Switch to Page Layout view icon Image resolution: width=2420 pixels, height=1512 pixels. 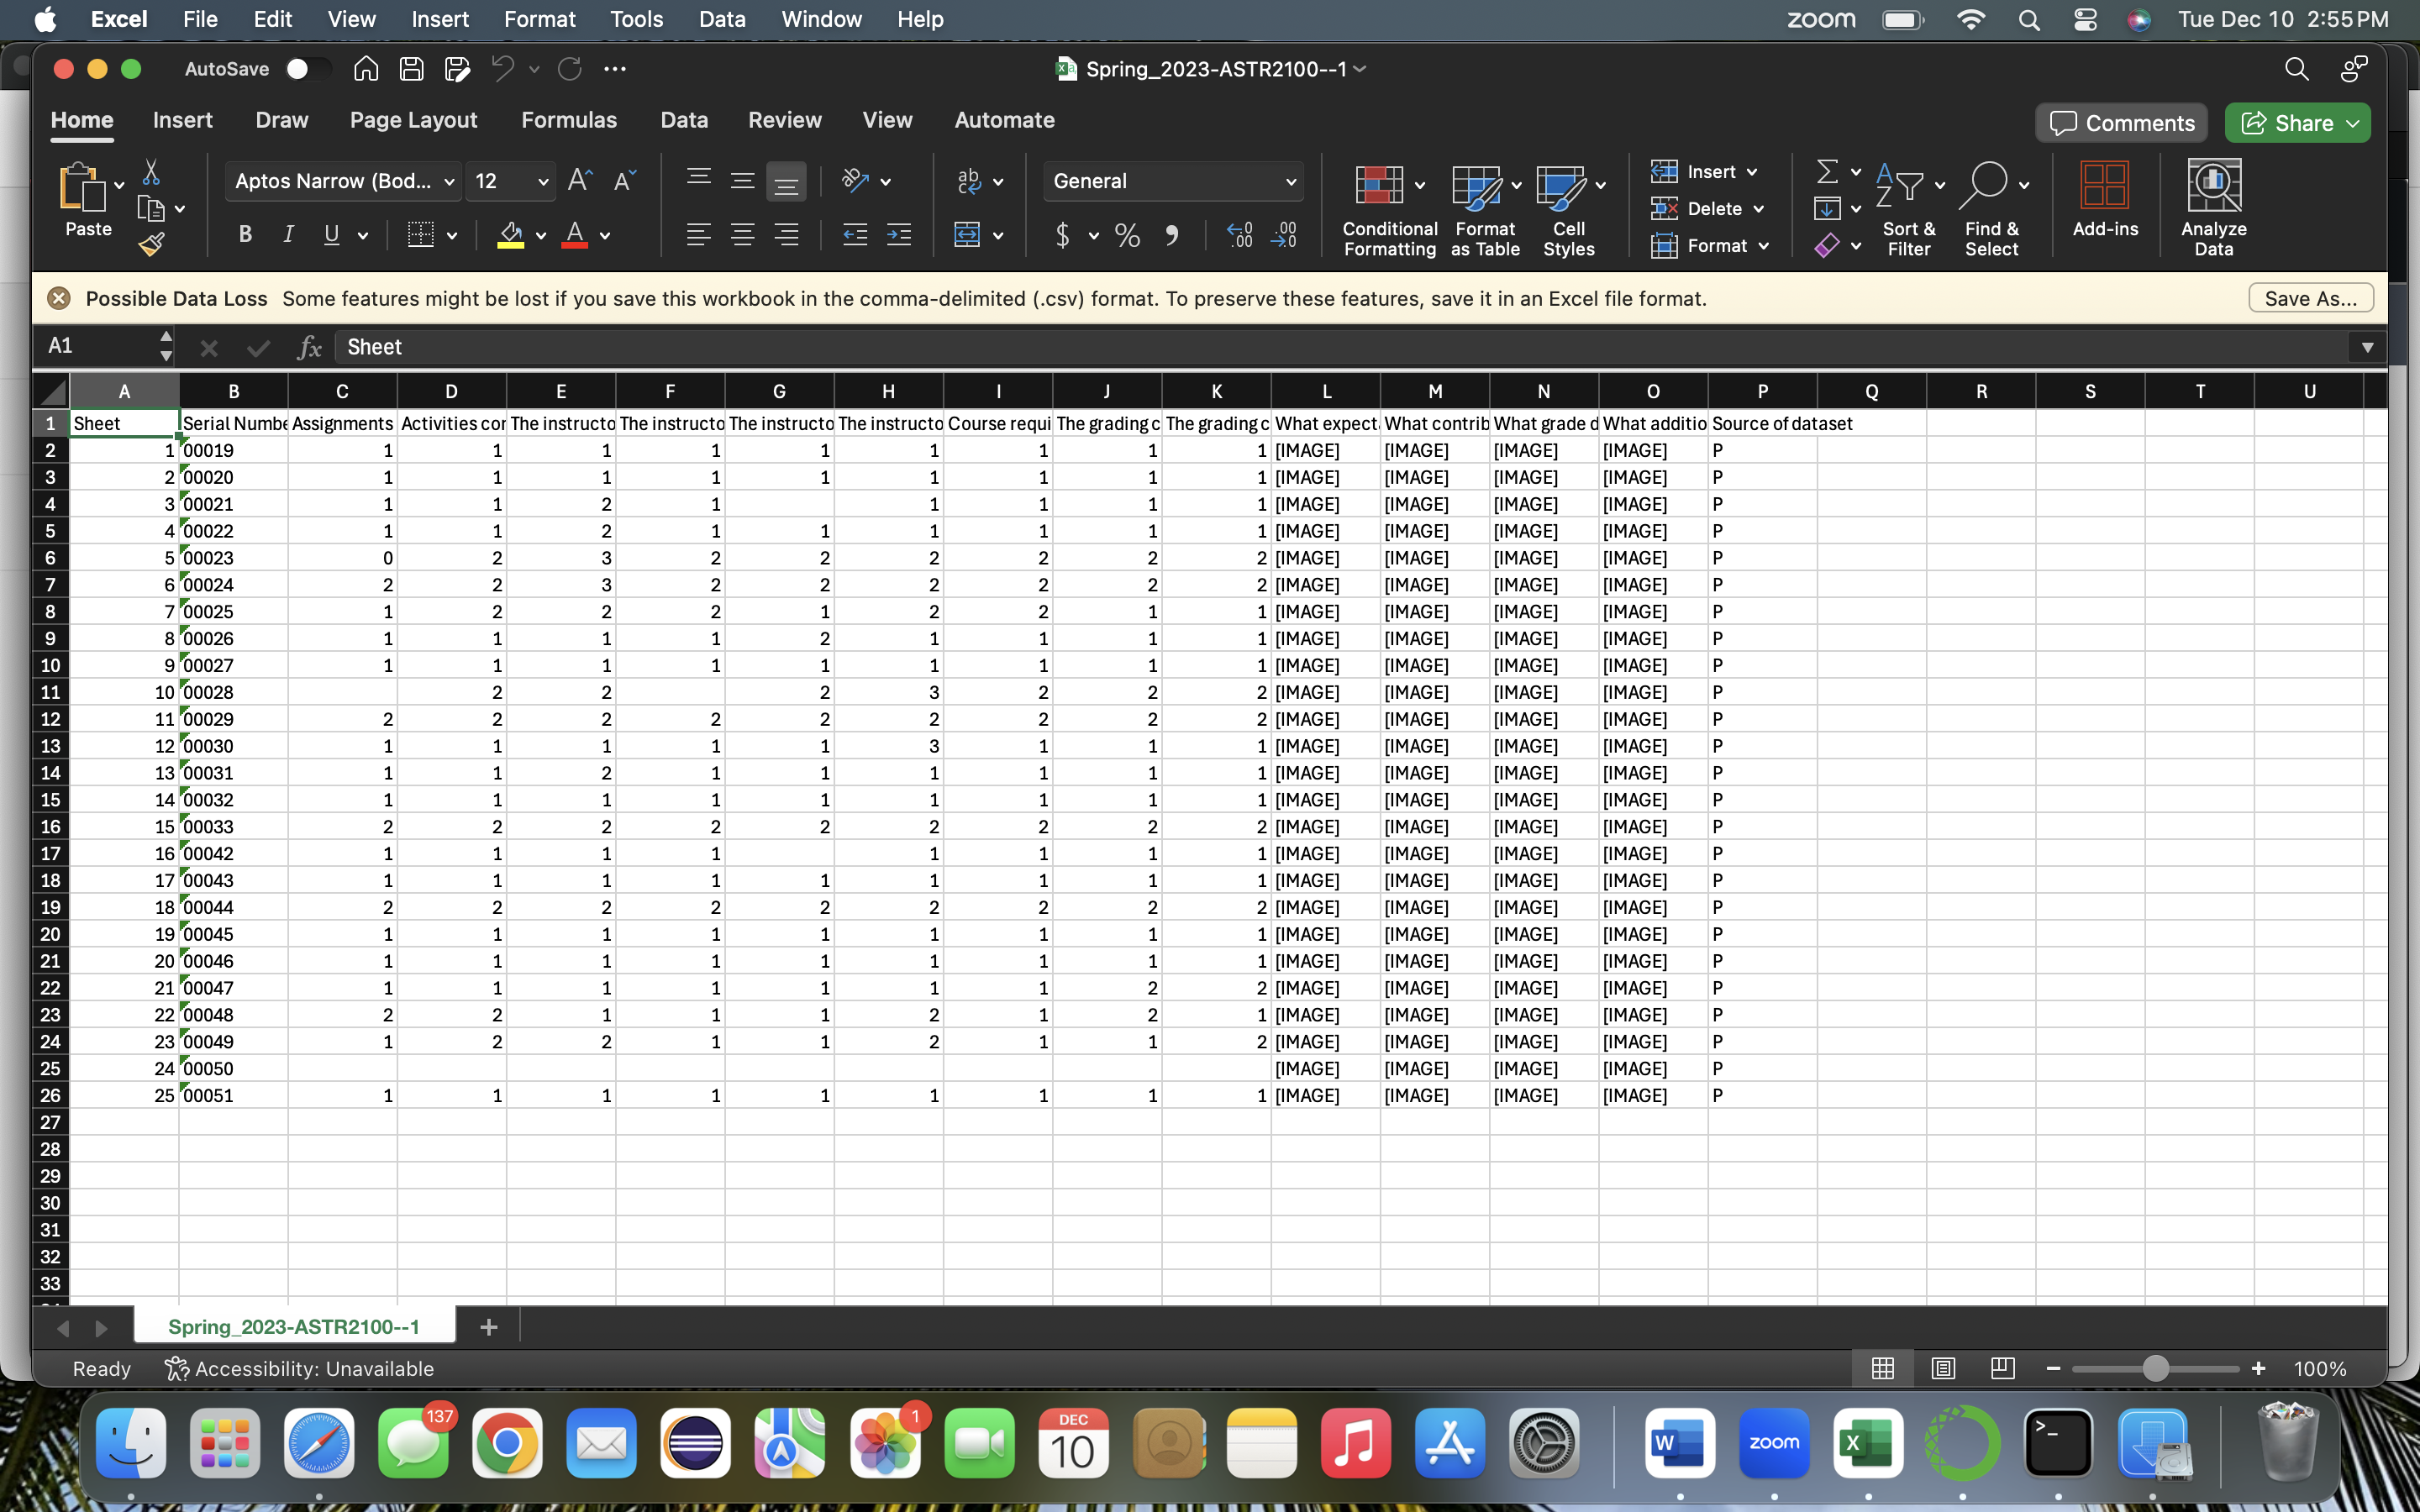click(1943, 1368)
